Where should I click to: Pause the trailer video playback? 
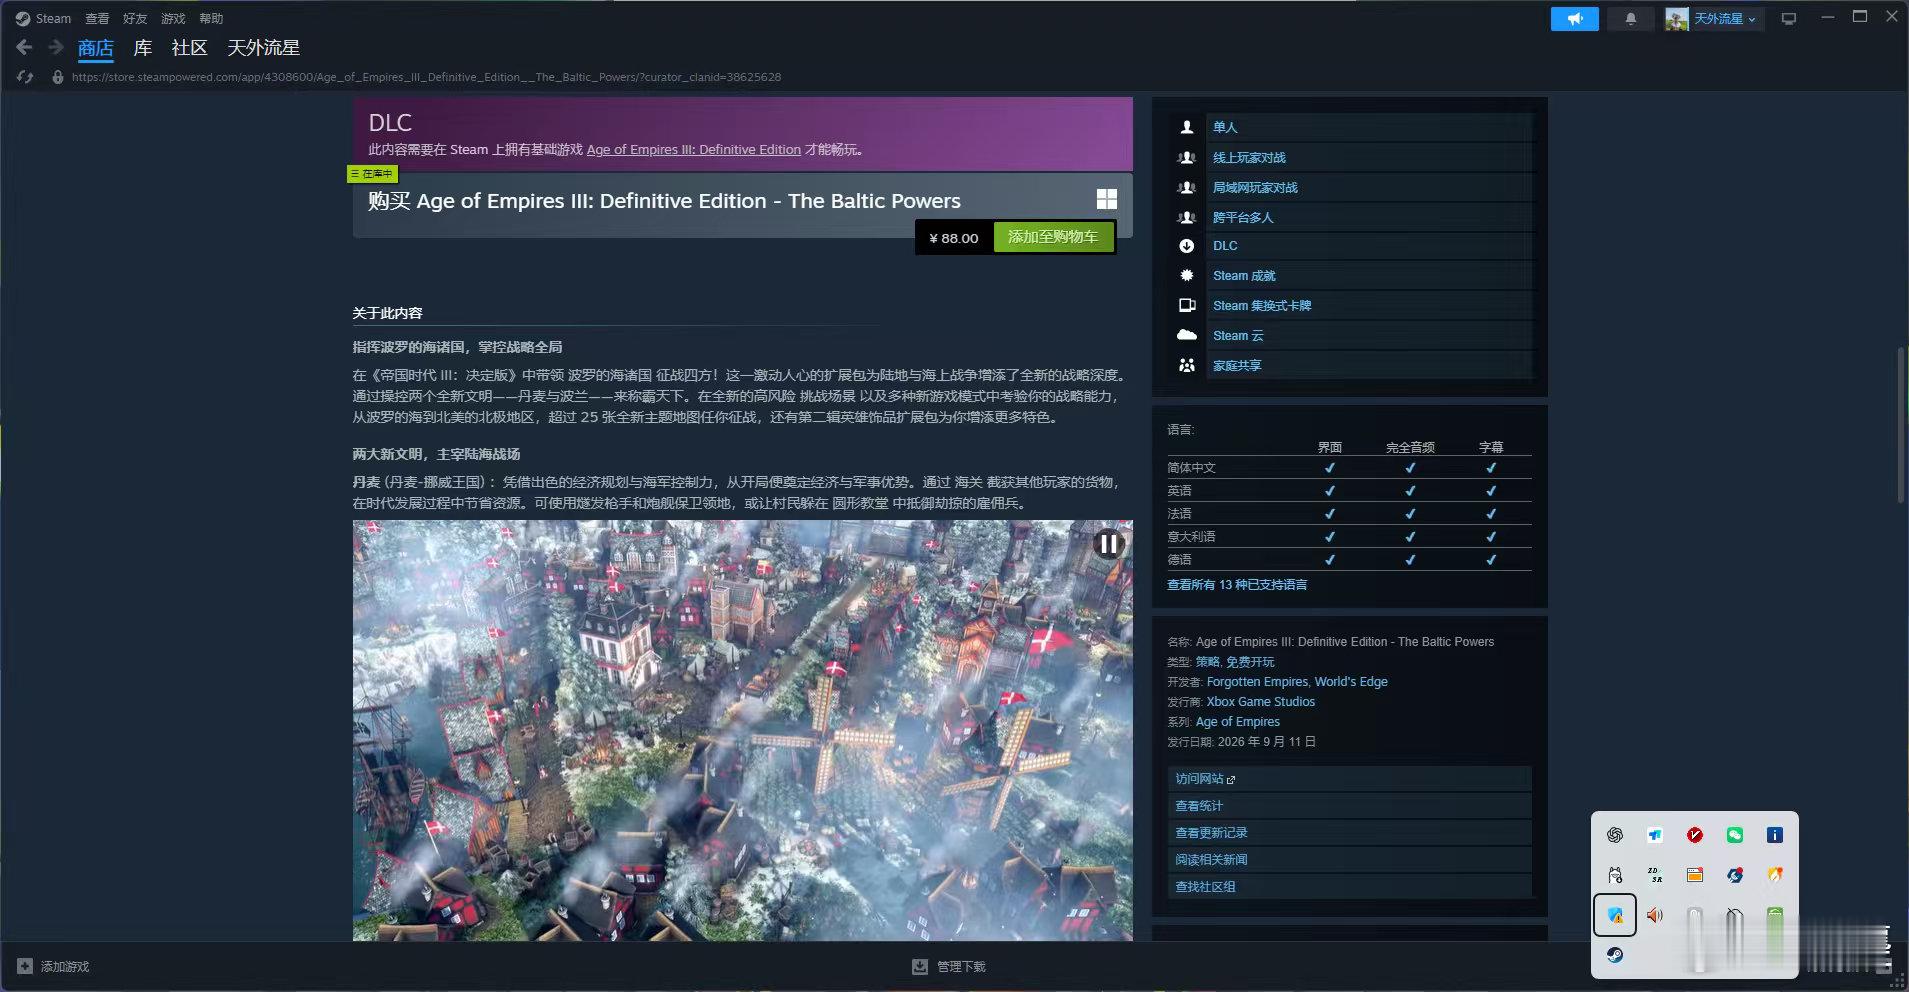[x=1108, y=544]
